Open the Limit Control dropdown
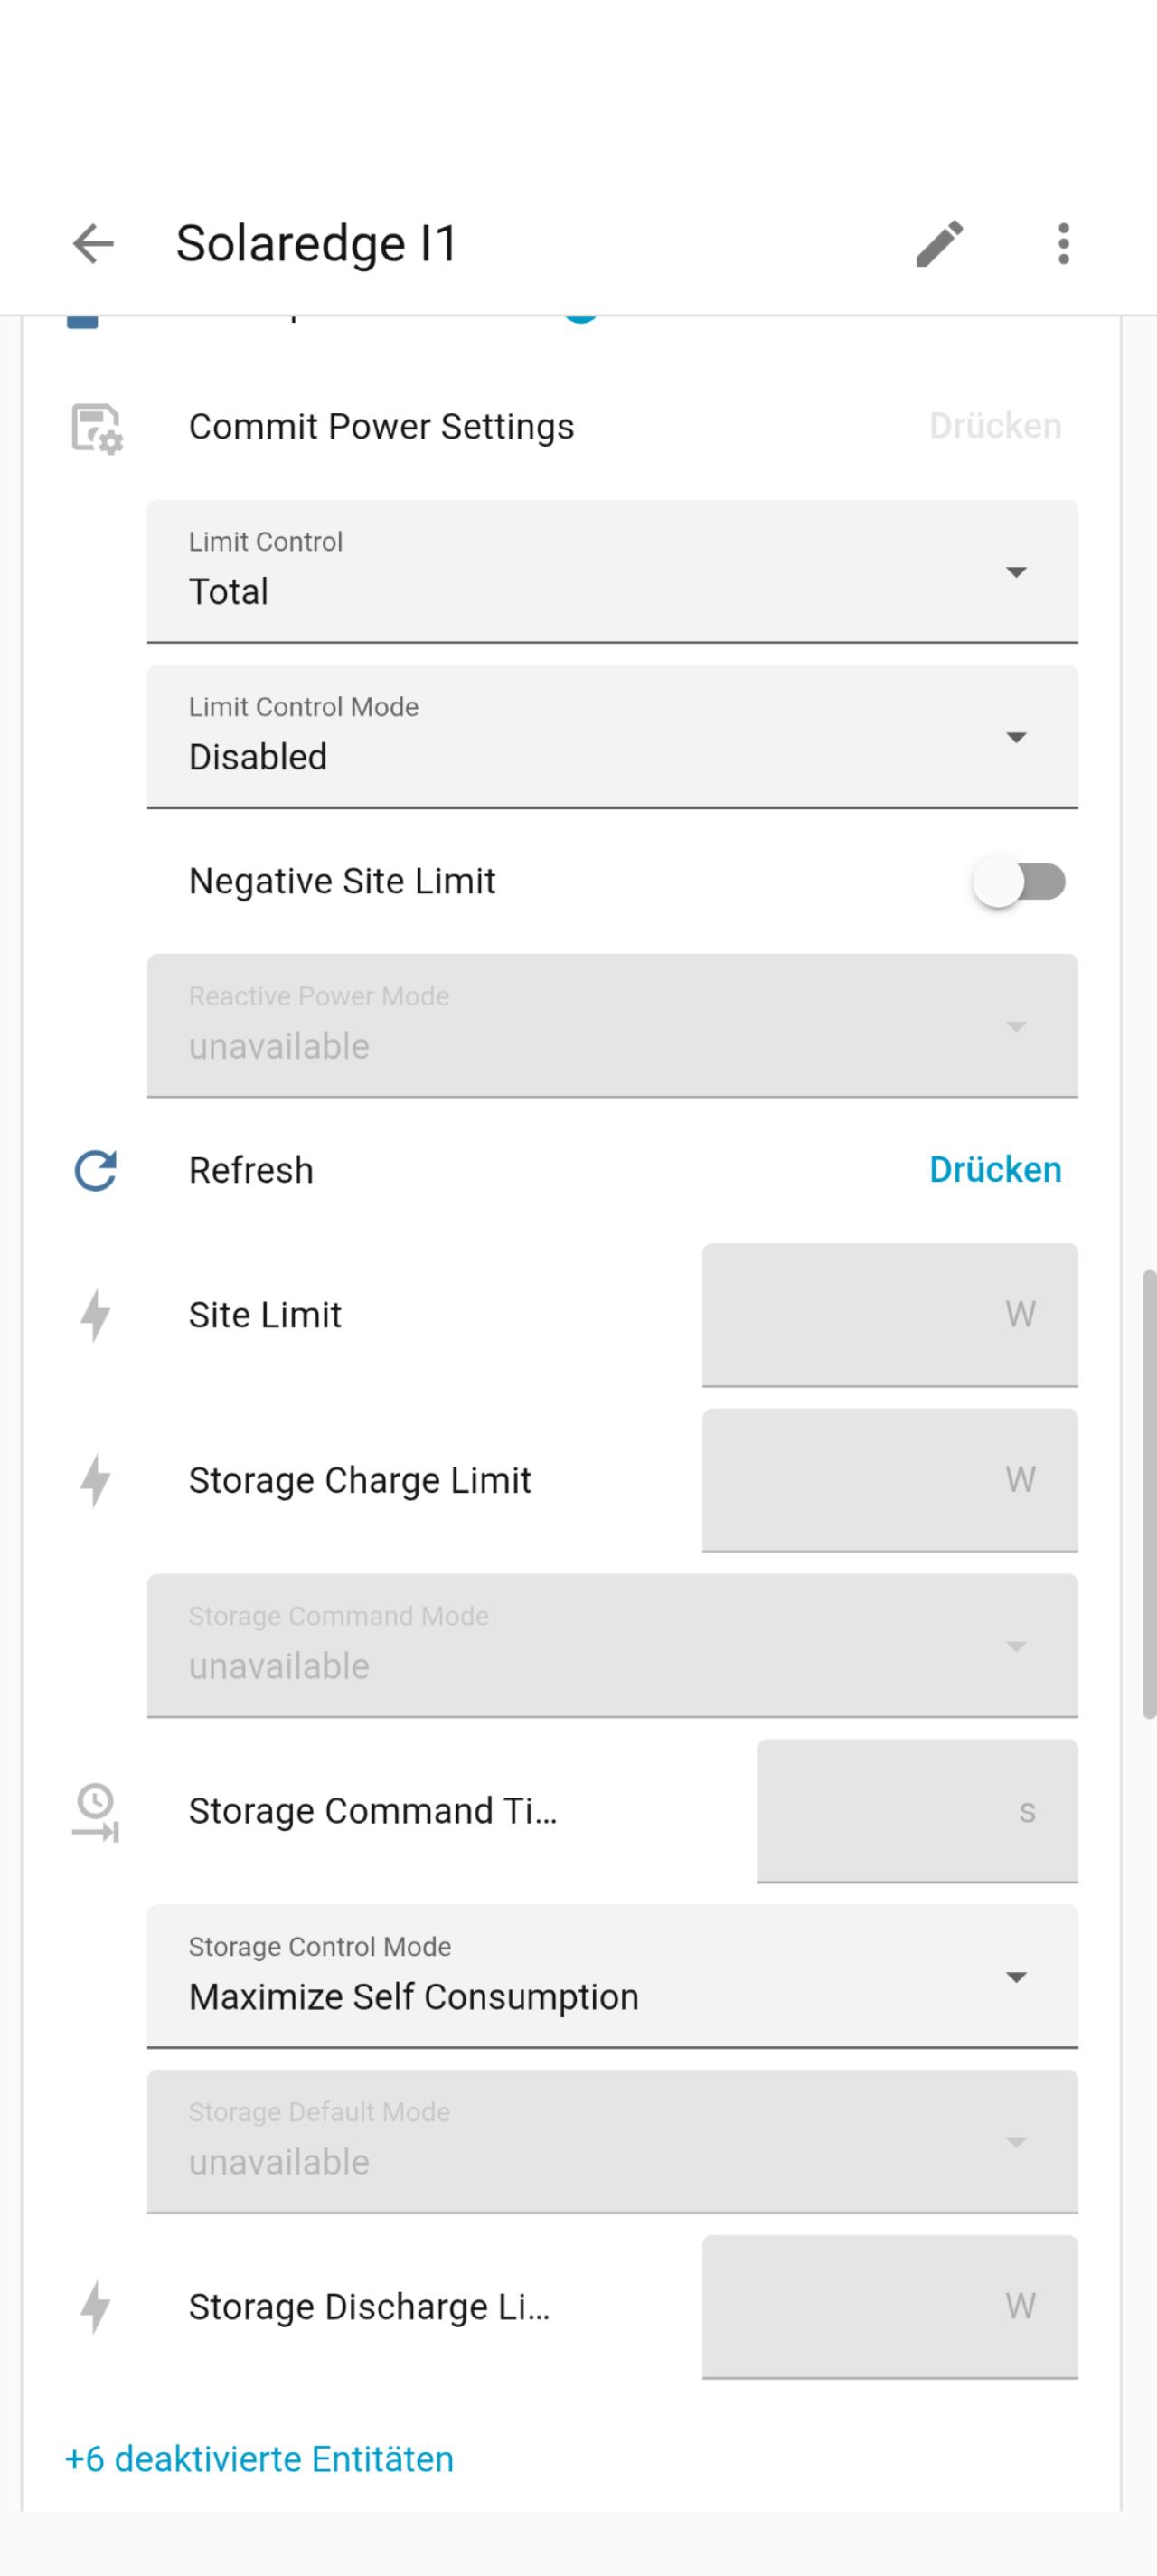 coord(612,571)
